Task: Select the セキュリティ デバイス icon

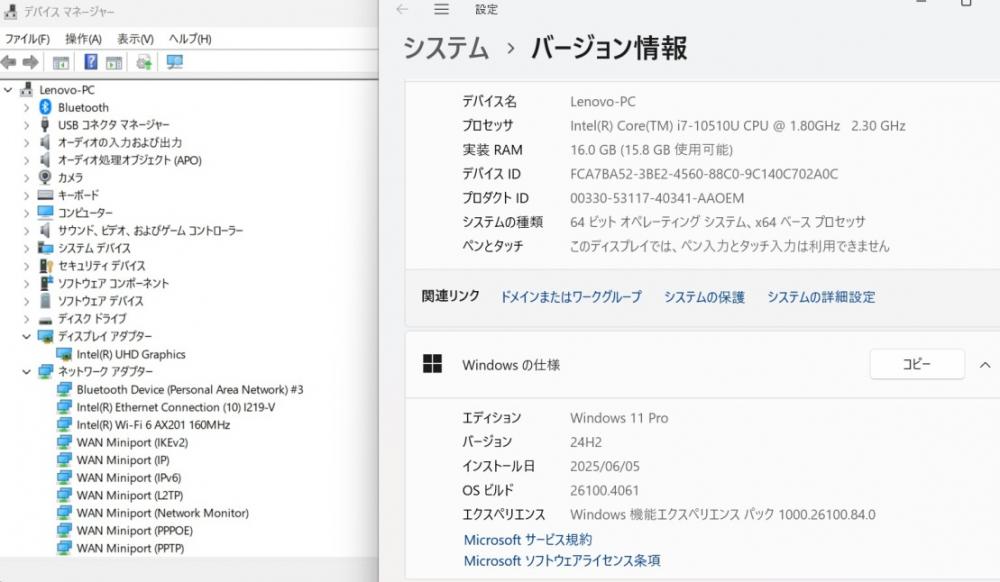Action: tap(46, 265)
